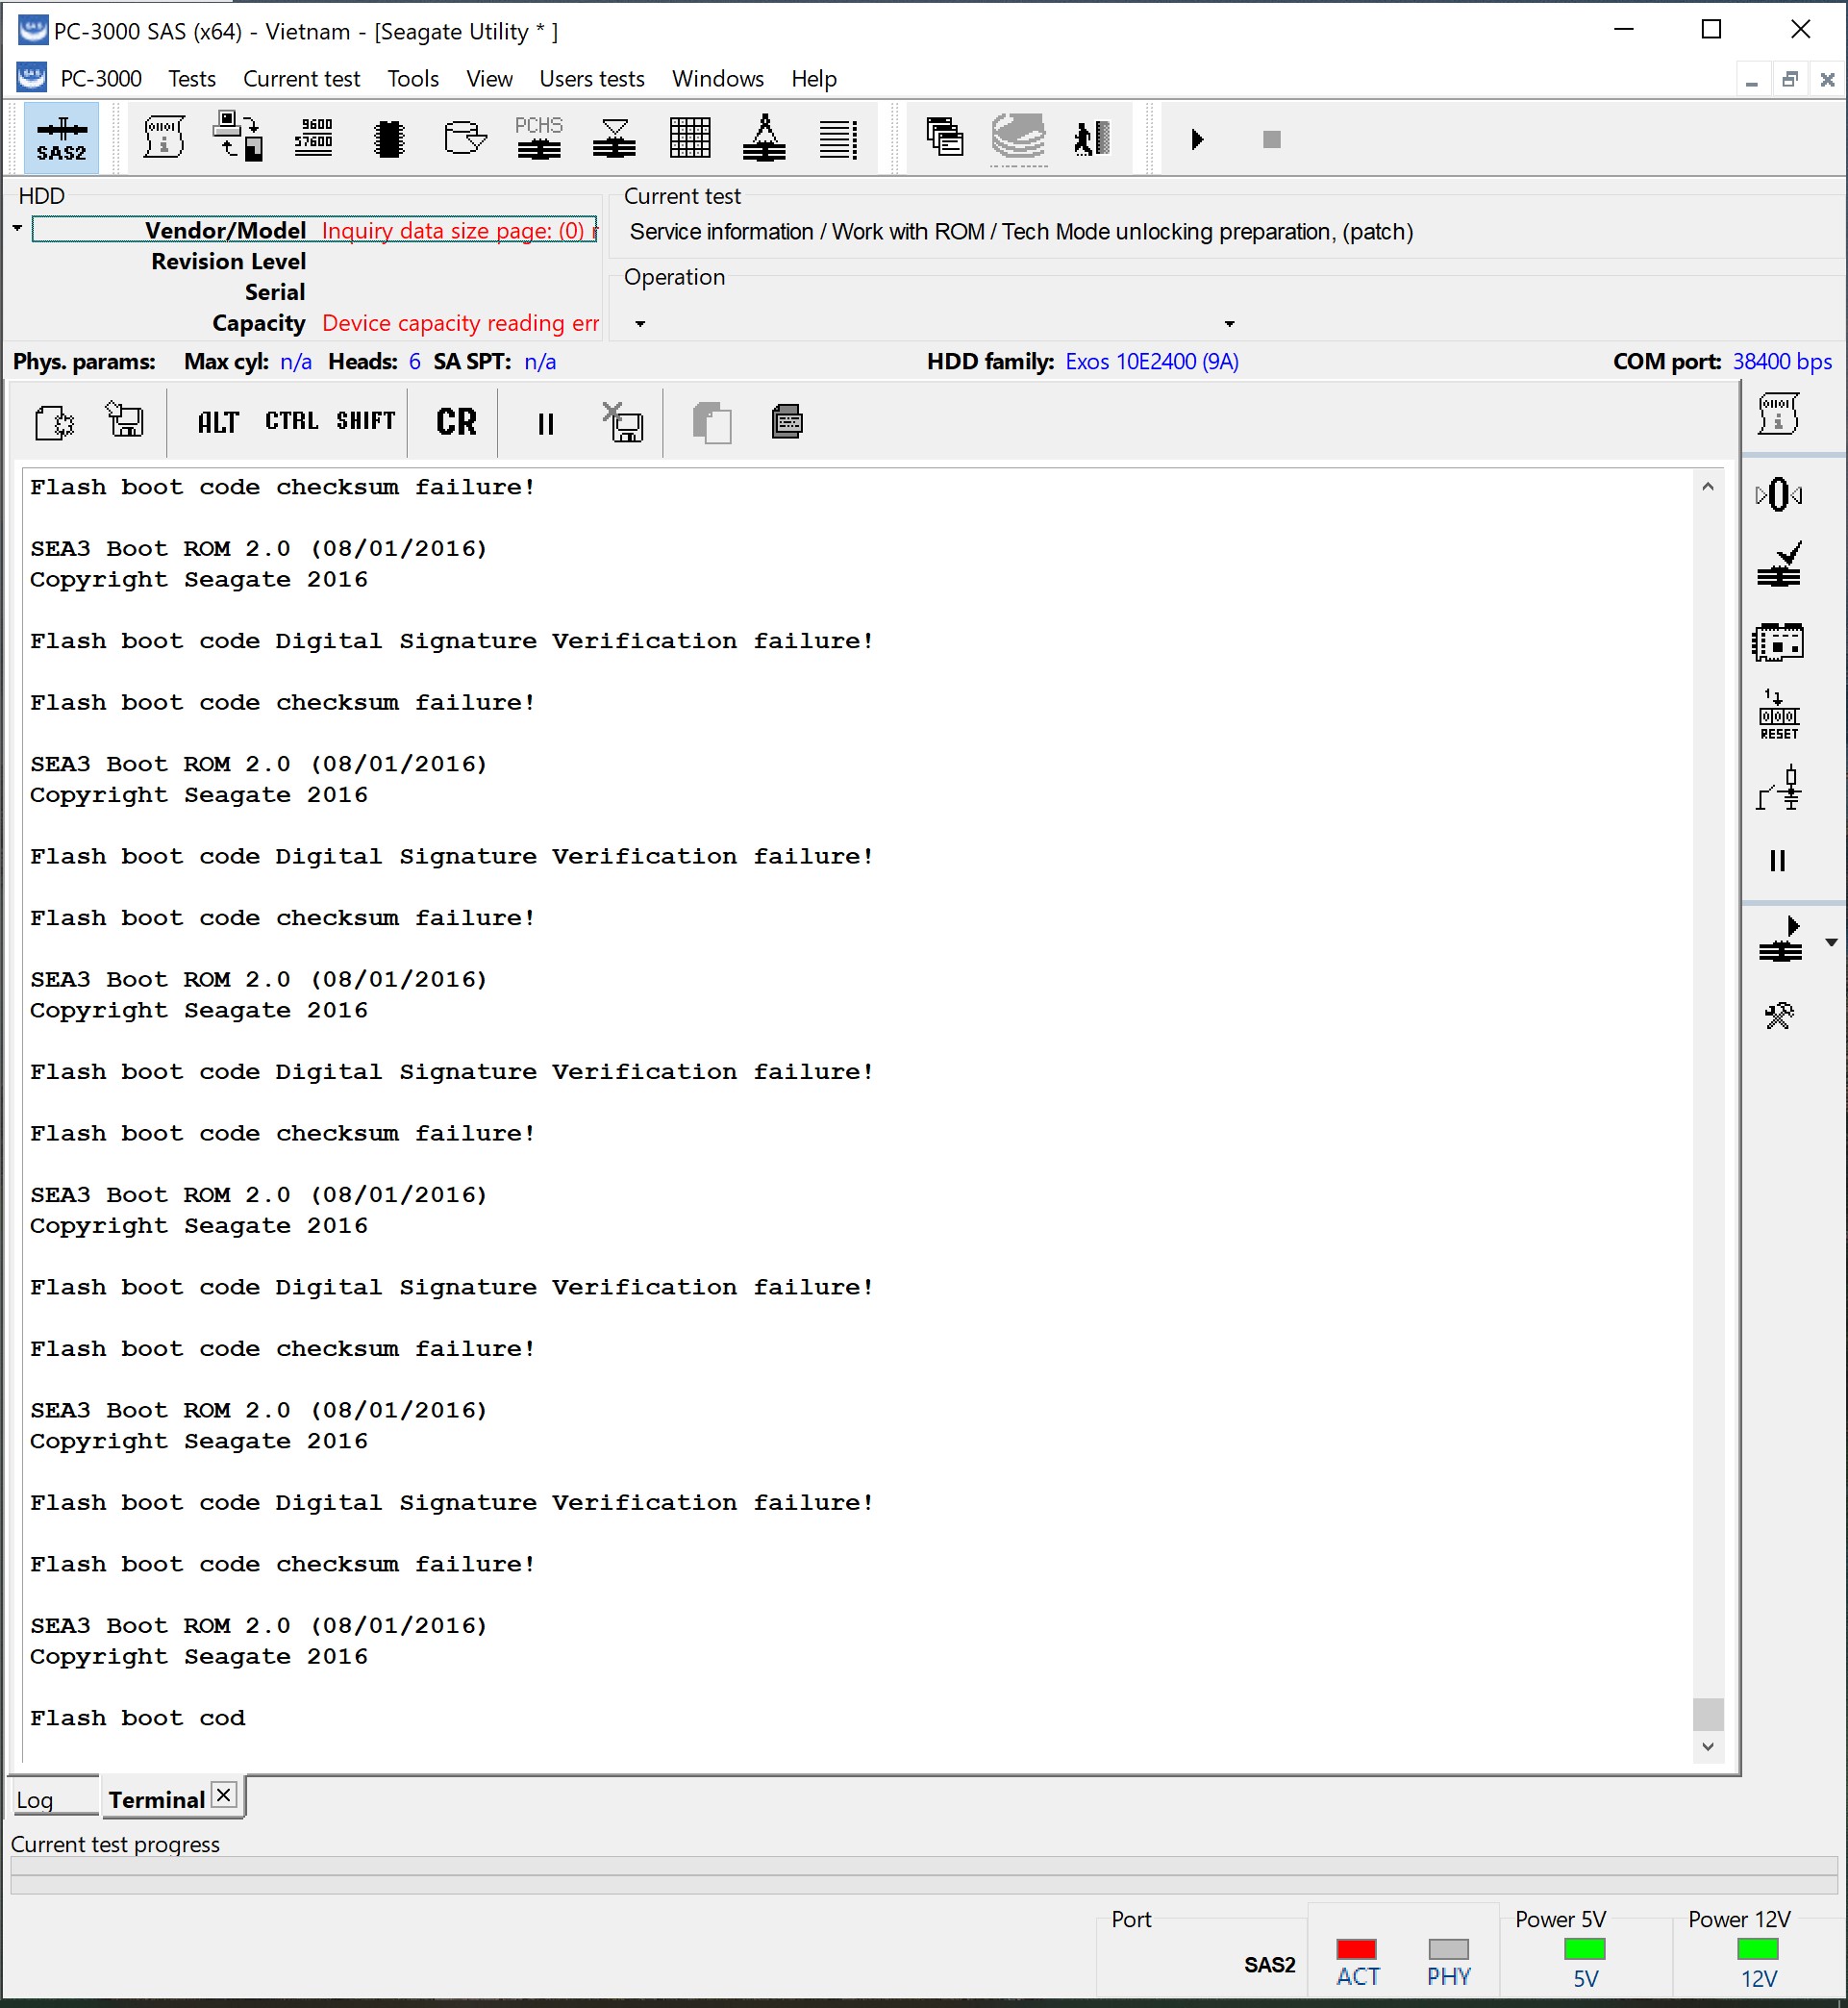Open the Tests menu
The height and width of the screenshot is (2008, 1848).
[x=192, y=79]
